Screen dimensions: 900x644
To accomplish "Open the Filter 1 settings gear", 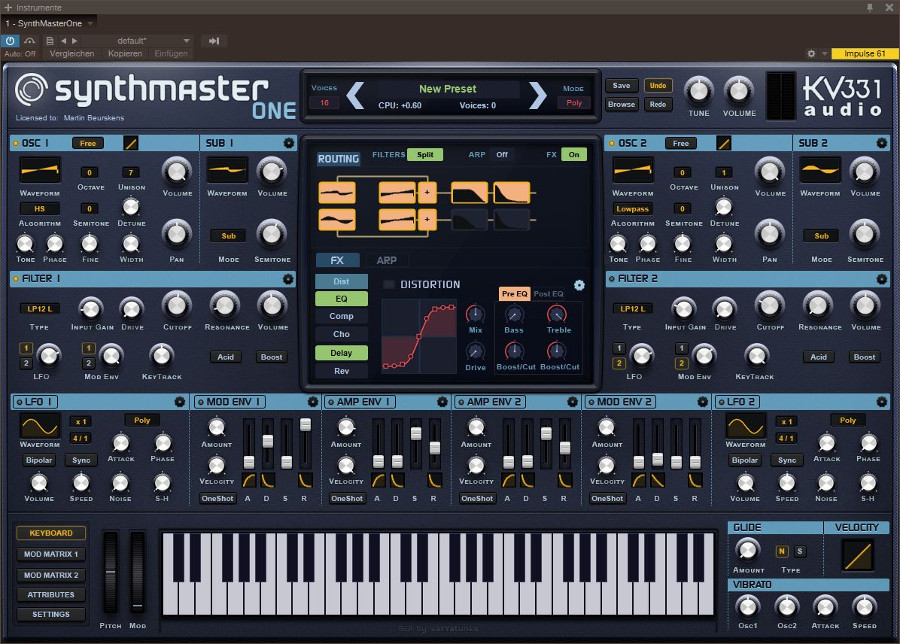I will click(x=288, y=279).
